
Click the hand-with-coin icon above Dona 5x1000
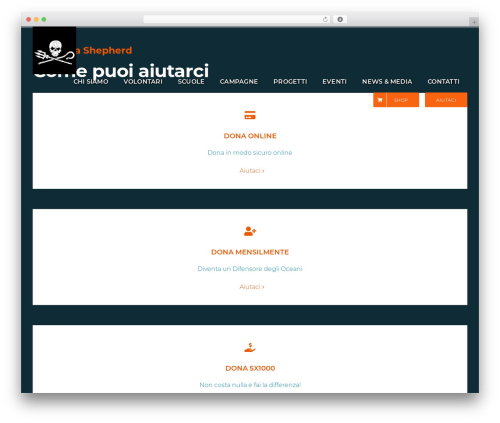[250, 347]
